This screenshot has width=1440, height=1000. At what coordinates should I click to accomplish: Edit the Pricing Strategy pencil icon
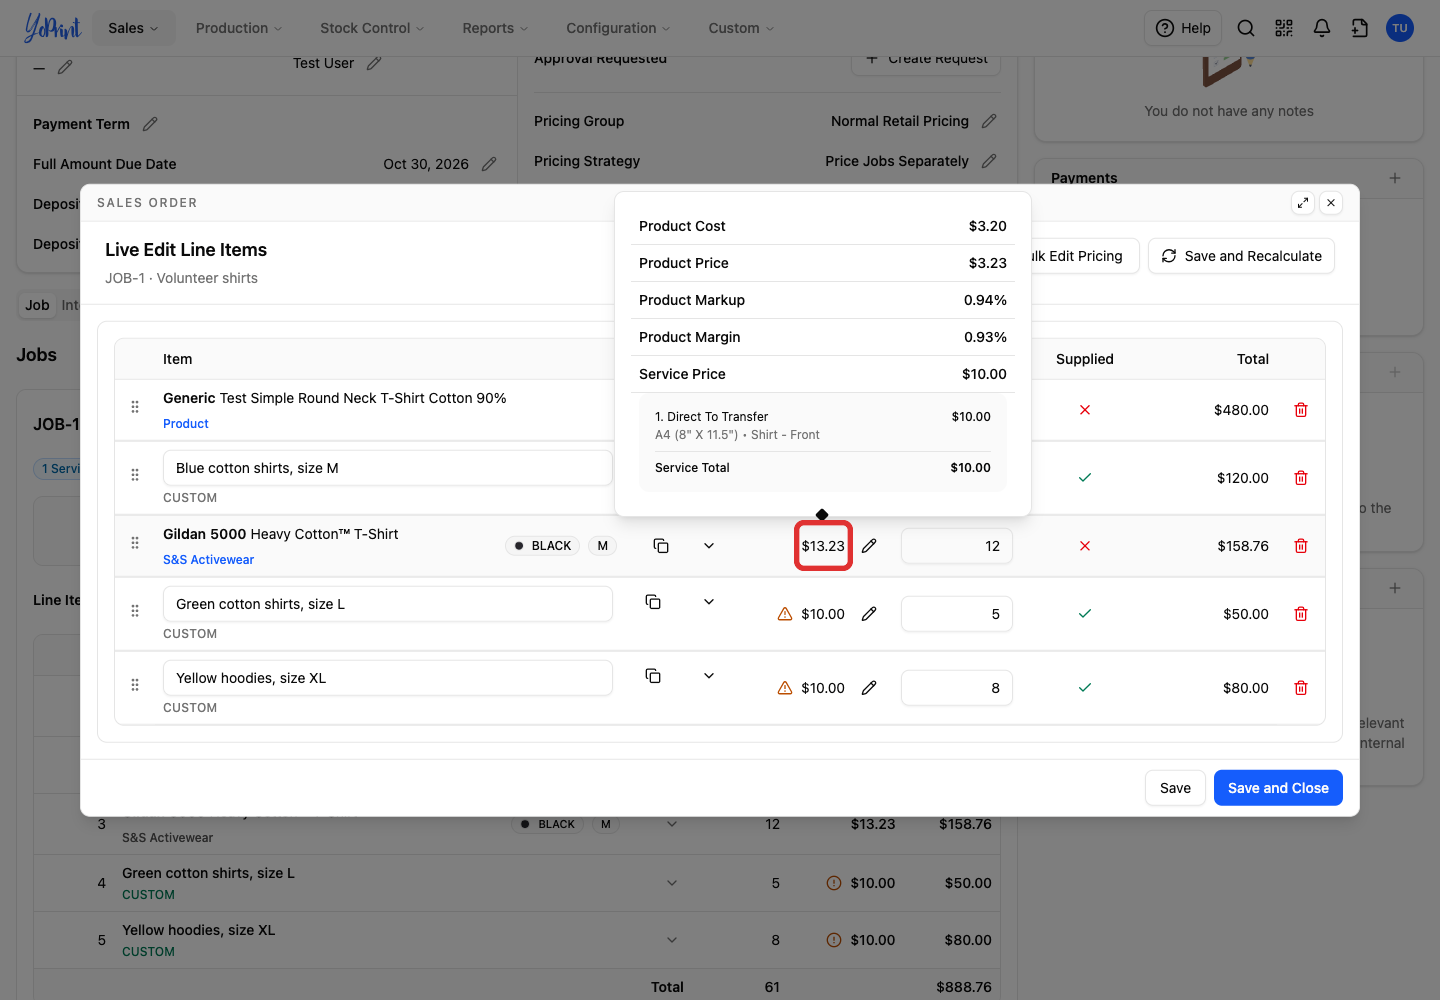tap(989, 161)
